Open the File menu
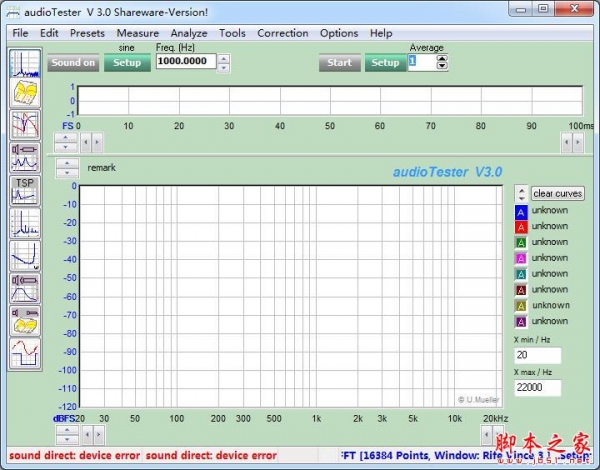This screenshot has width=600, height=470. coord(20,33)
